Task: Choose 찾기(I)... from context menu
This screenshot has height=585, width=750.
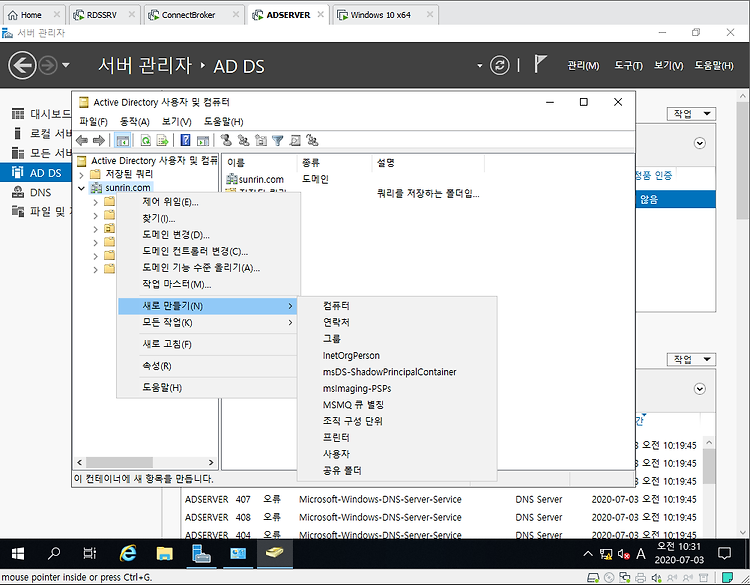Action: (209, 219)
